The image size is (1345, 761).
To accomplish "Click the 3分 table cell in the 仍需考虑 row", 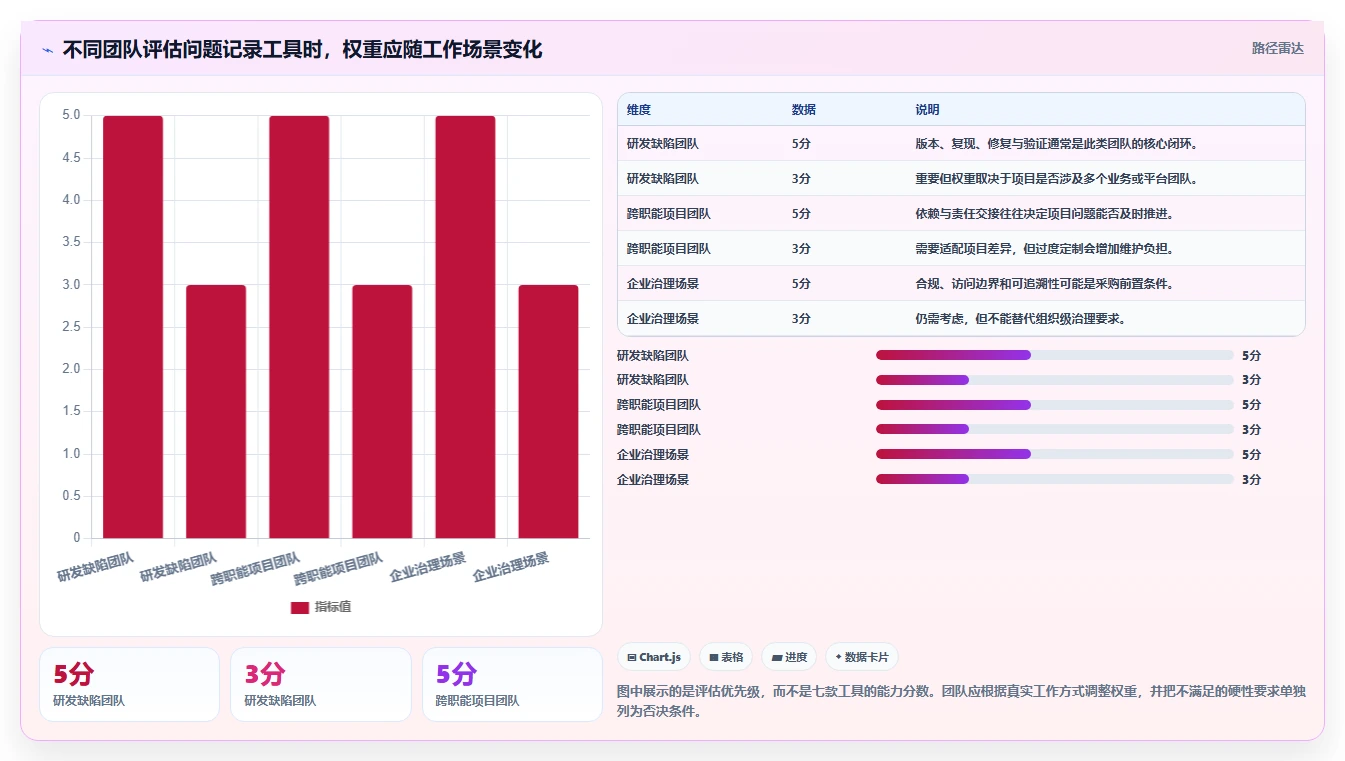I will point(801,319).
